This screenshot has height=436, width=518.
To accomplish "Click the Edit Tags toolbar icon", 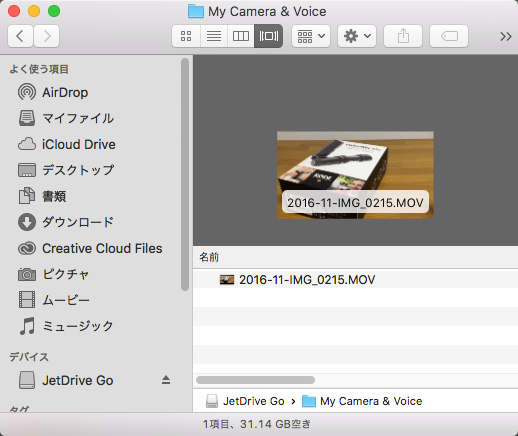I will tap(449, 36).
